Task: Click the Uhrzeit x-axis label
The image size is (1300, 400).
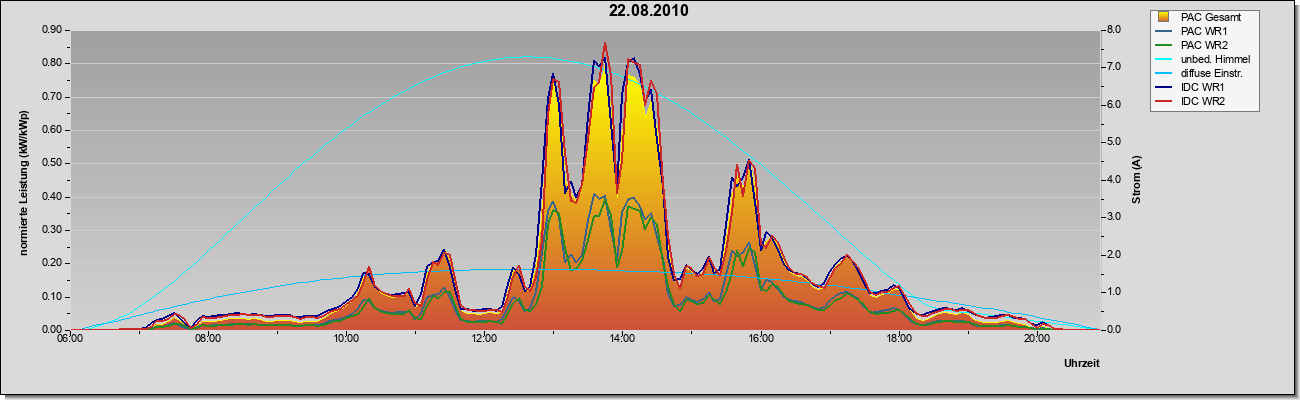Action: [x=1082, y=363]
